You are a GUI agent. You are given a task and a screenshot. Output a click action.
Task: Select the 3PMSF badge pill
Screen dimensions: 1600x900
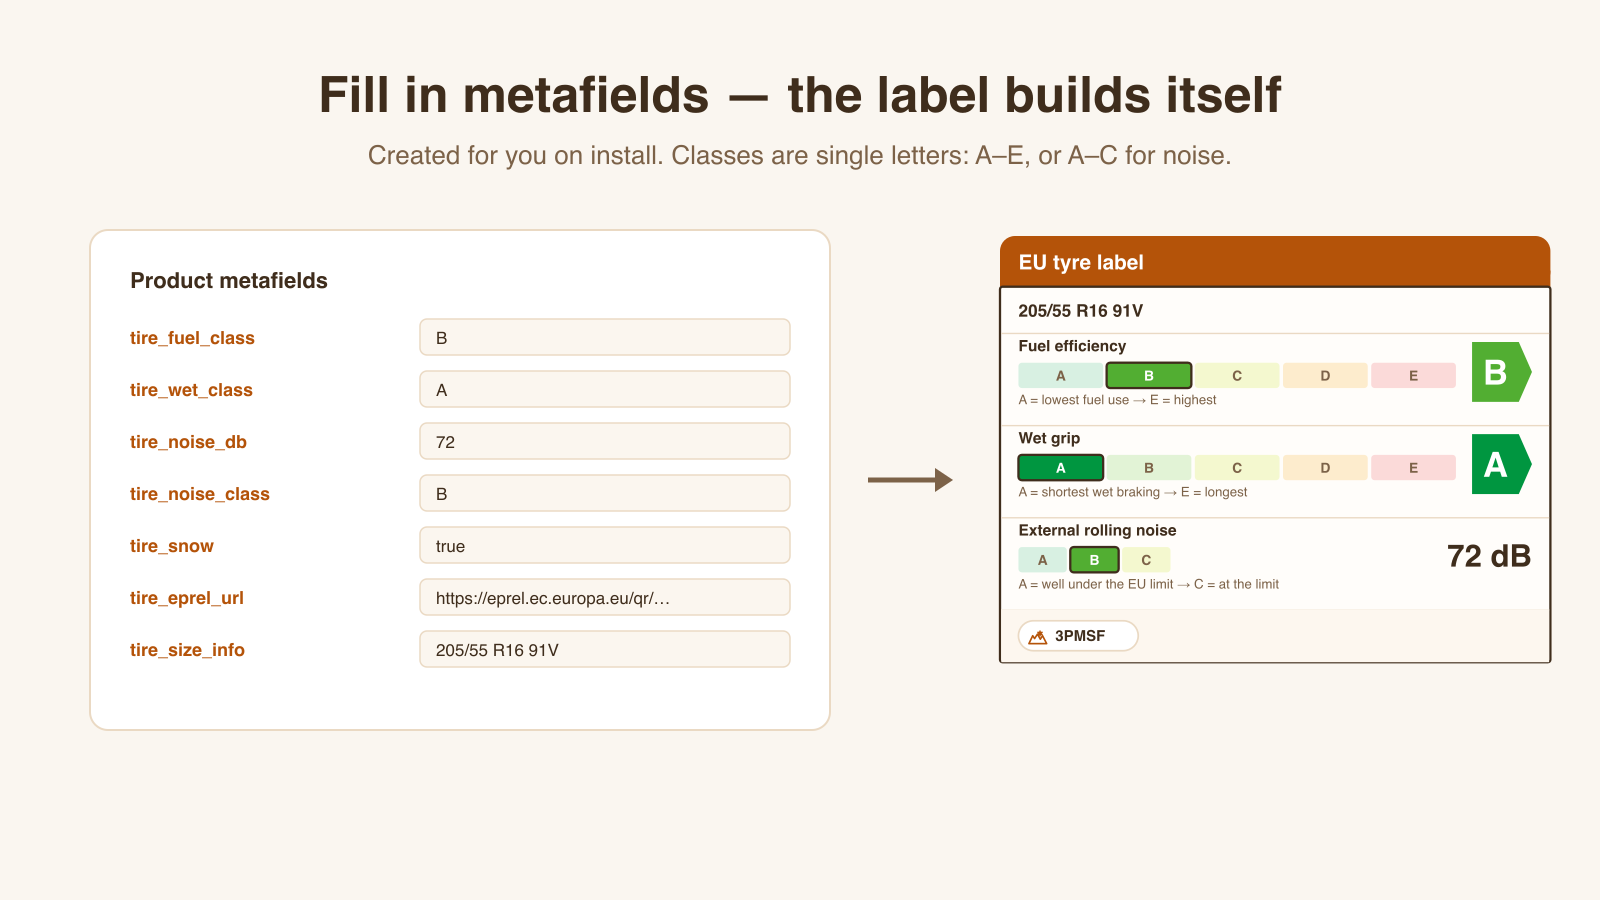tap(1078, 636)
